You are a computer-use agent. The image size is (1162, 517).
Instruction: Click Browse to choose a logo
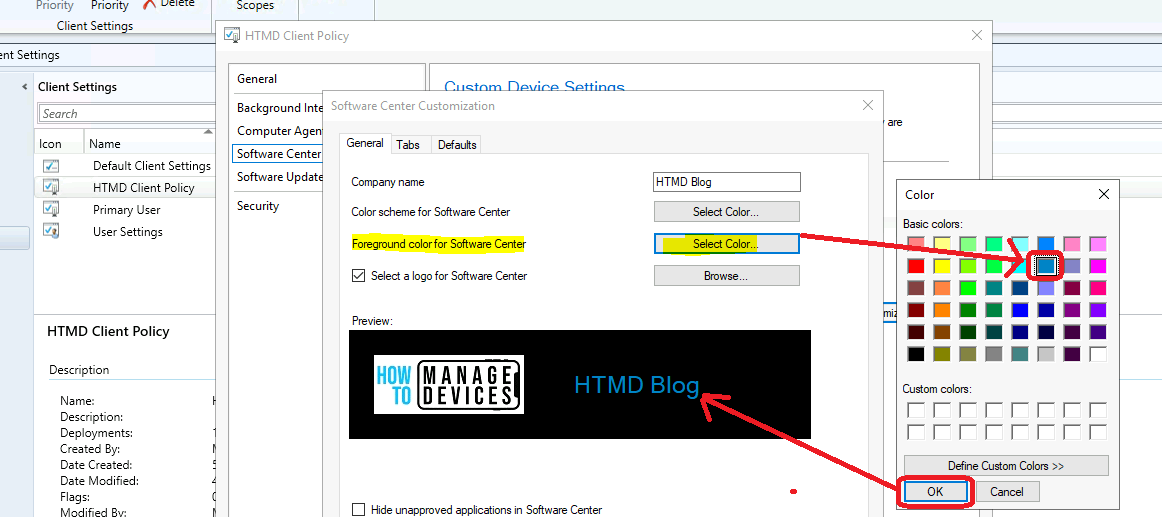(726, 276)
